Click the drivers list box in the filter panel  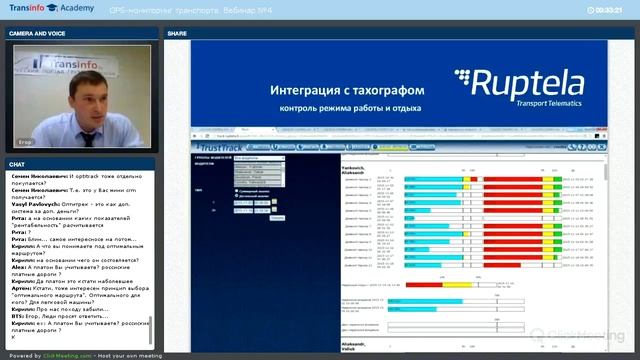pos(259,175)
